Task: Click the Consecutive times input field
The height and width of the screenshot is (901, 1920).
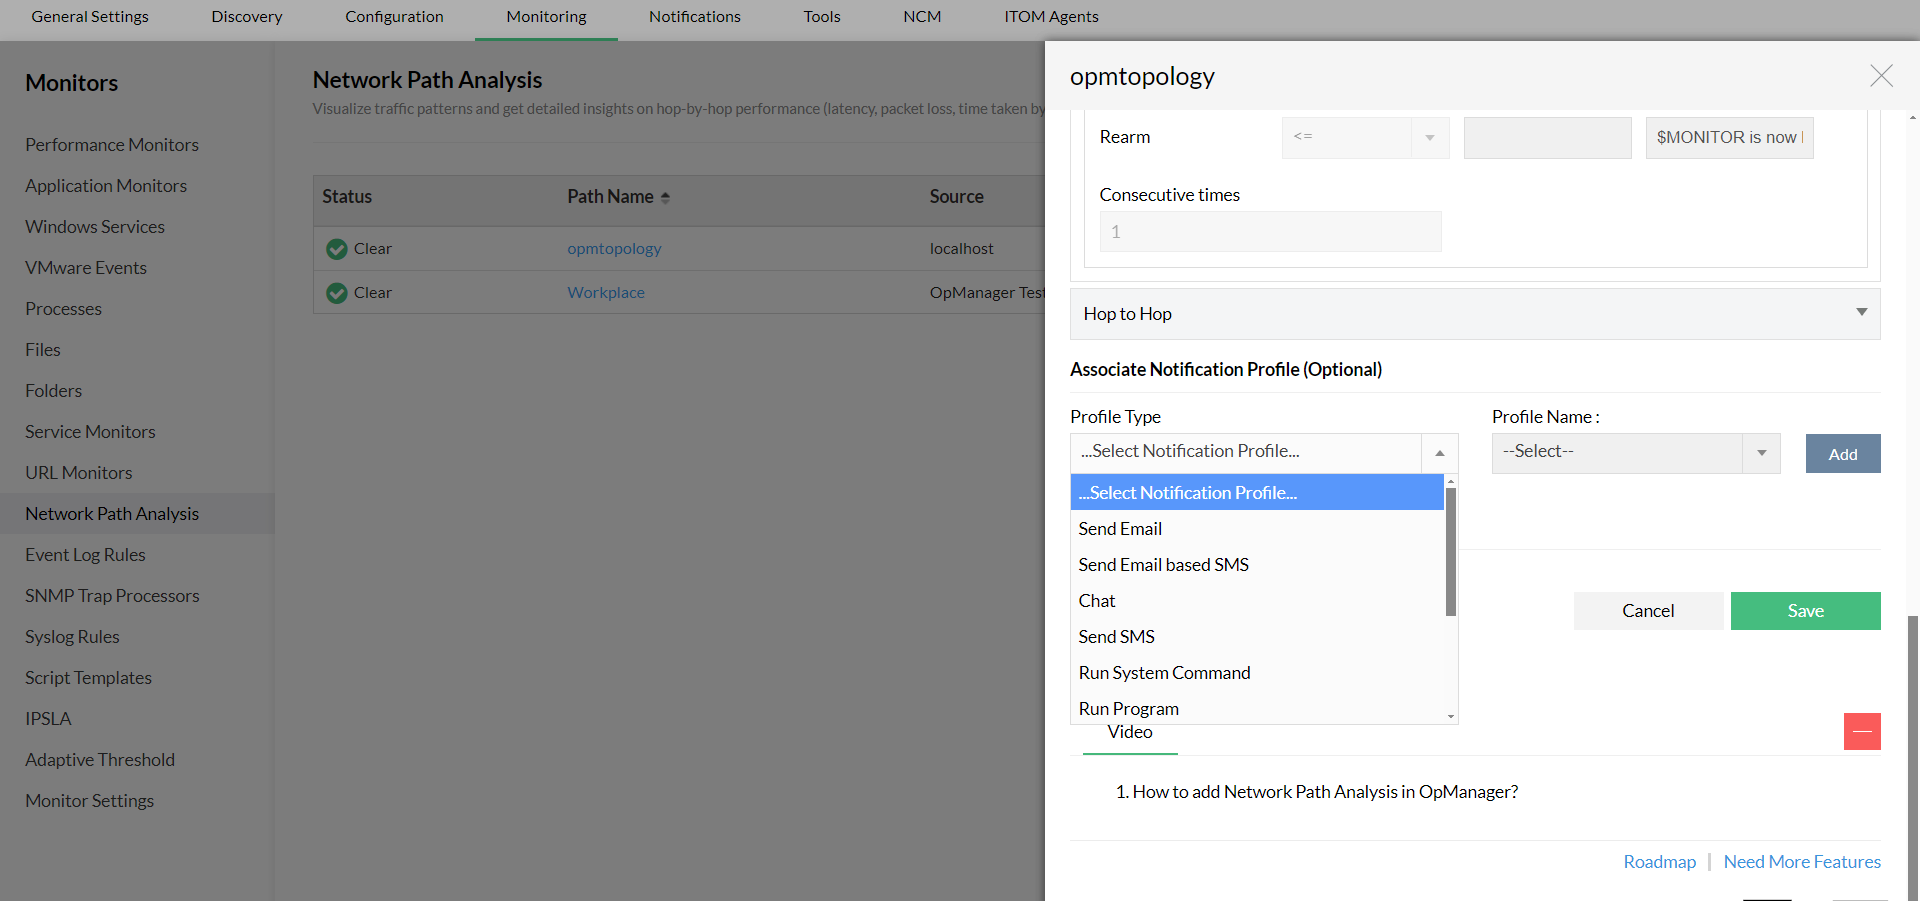Action: coord(1270,232)
